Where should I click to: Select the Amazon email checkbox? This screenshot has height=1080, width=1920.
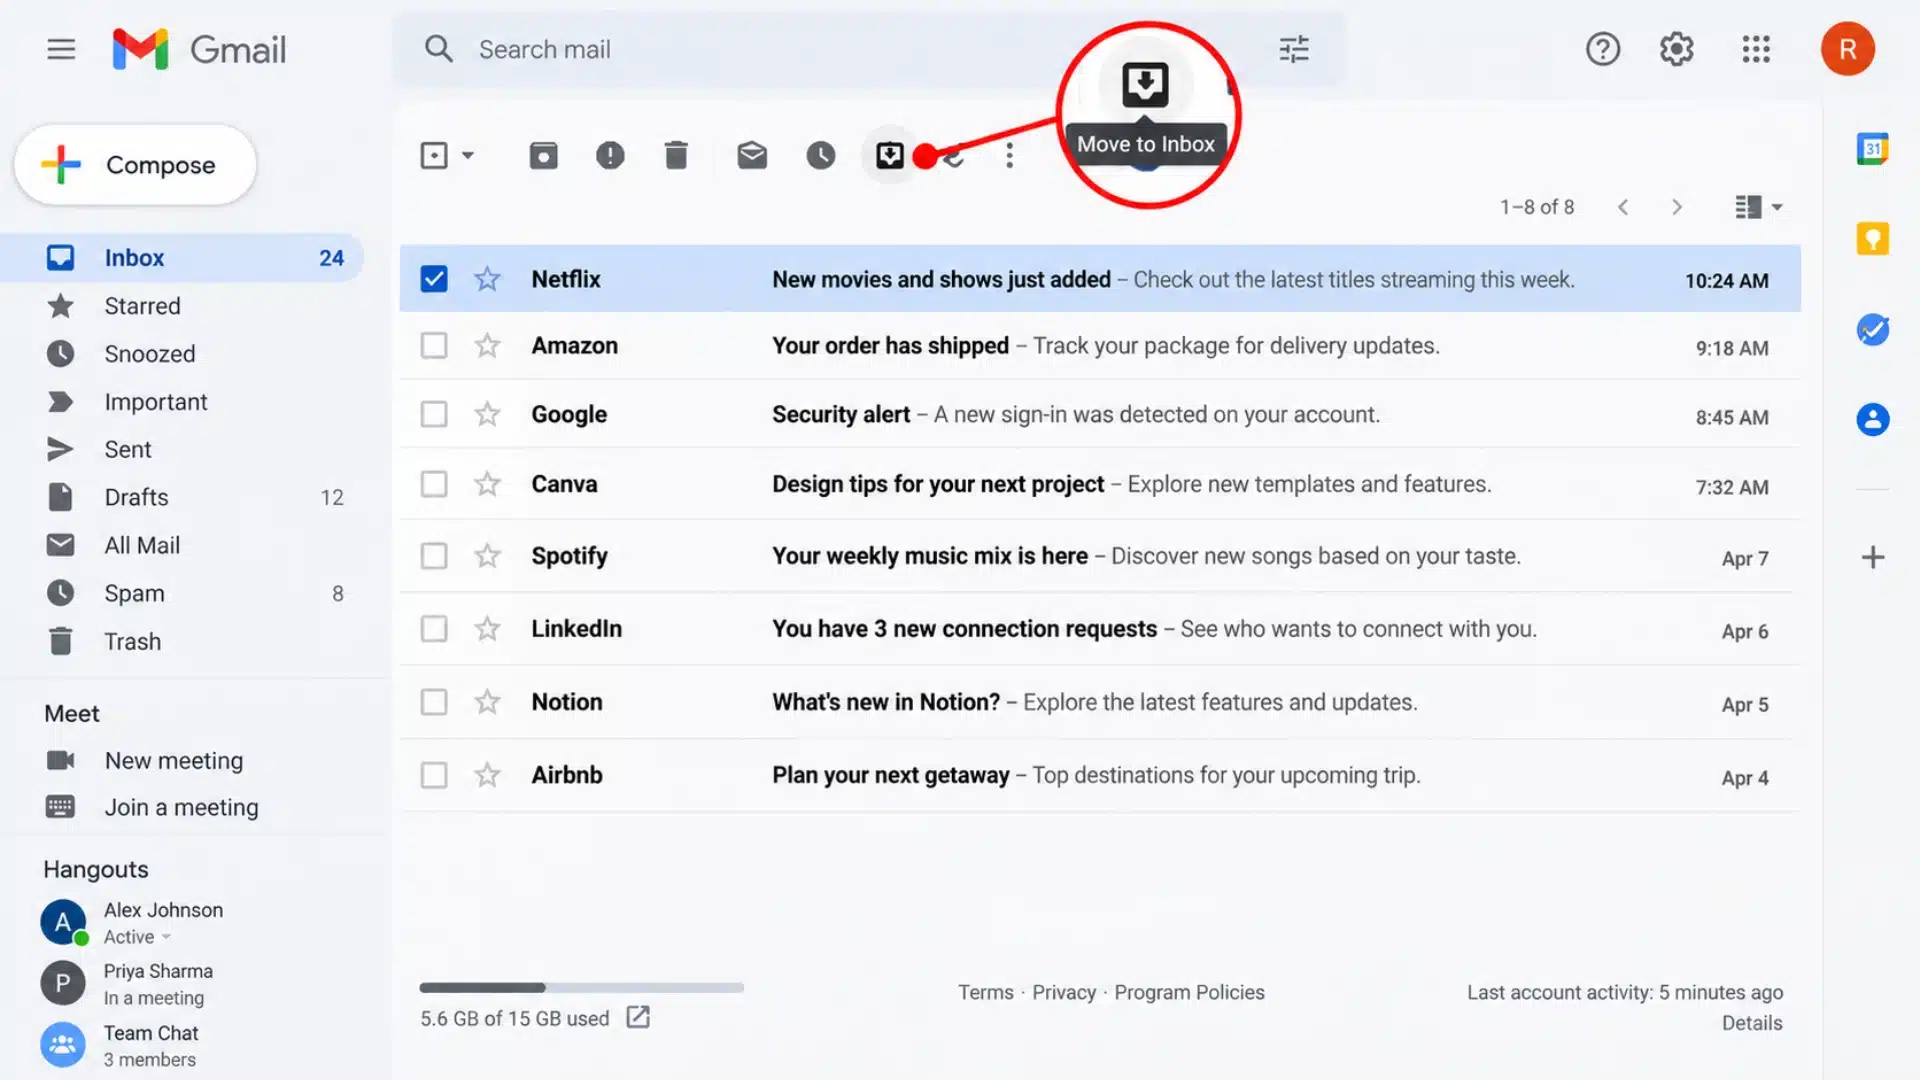(433, 346)
